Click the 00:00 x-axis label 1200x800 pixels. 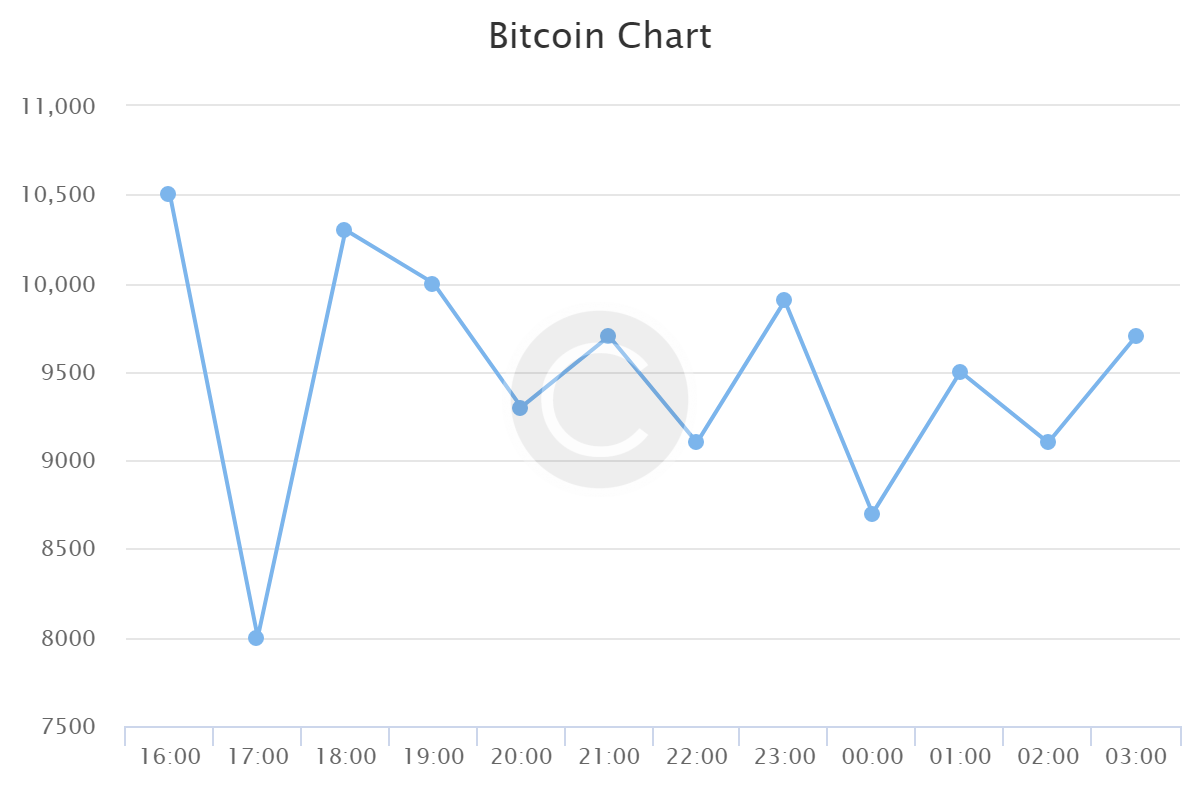pyautogui.click(x=873, y=756)
